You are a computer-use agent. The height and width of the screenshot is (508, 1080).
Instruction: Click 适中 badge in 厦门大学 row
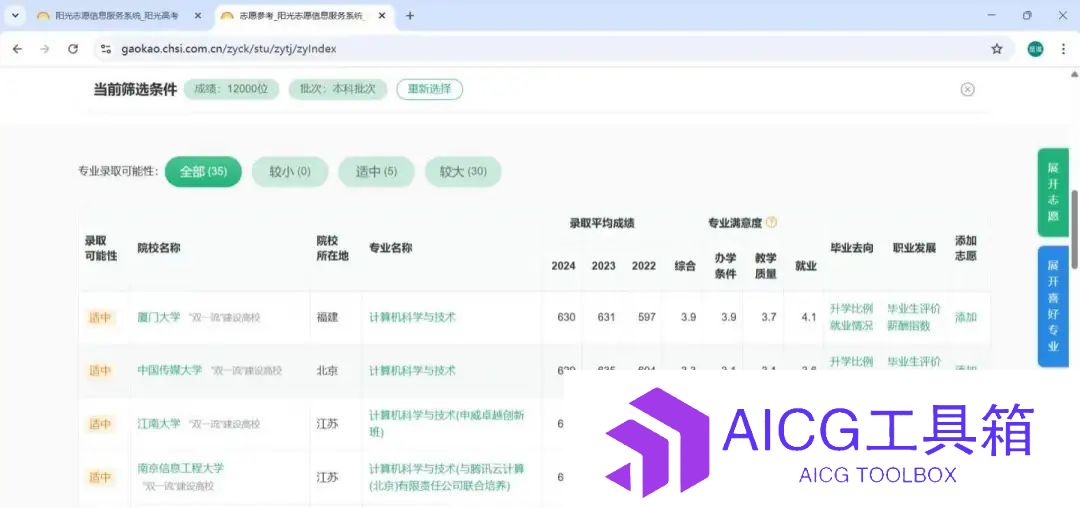coord(100,317)
